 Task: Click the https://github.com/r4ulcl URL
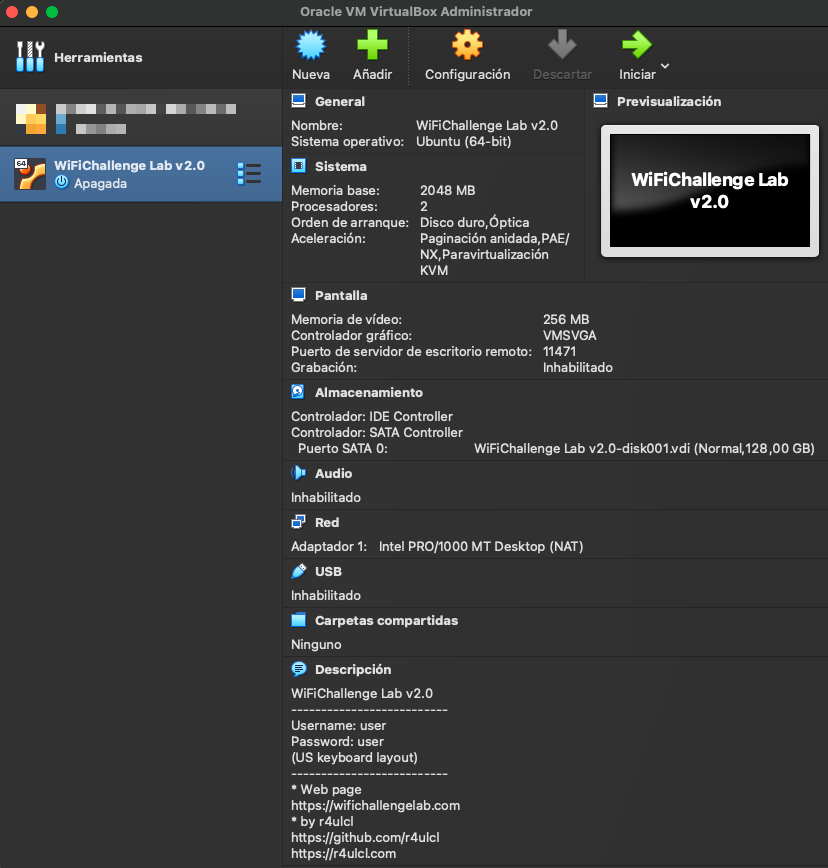coord(365,838)
